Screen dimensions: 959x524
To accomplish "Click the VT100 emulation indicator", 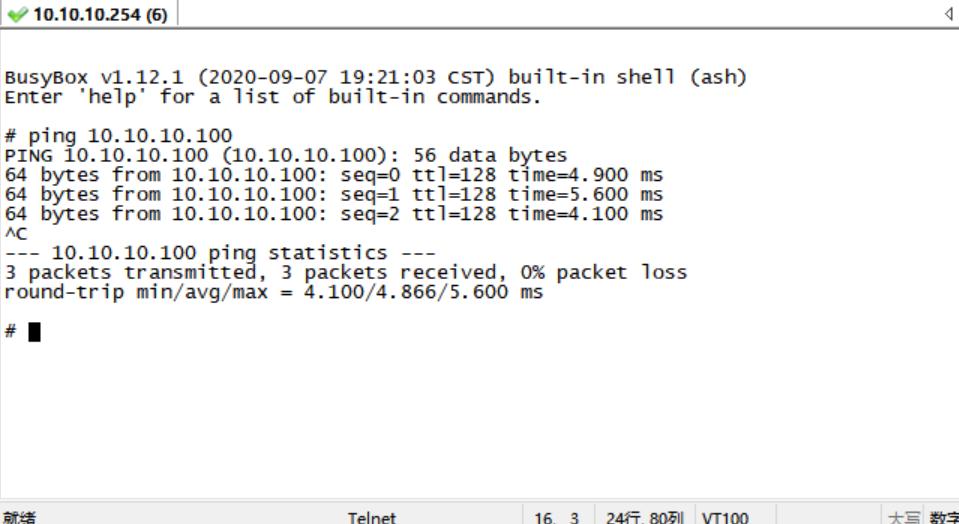I will (x=725, y=517).
